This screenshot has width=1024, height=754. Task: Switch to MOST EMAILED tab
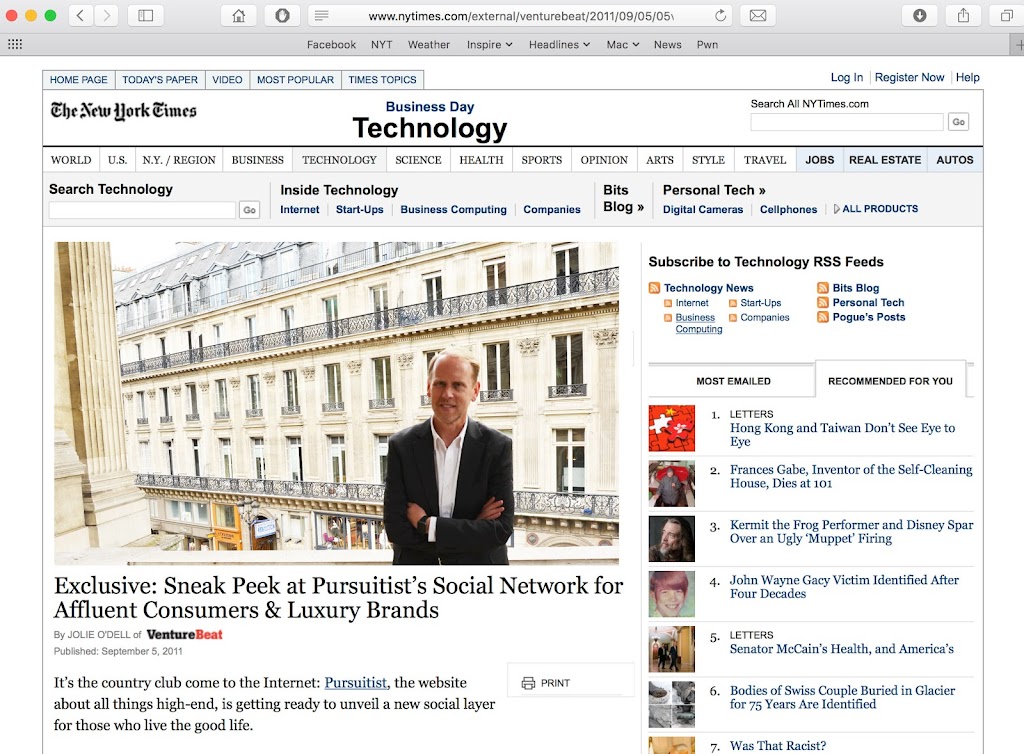click(x=733, y=381)
